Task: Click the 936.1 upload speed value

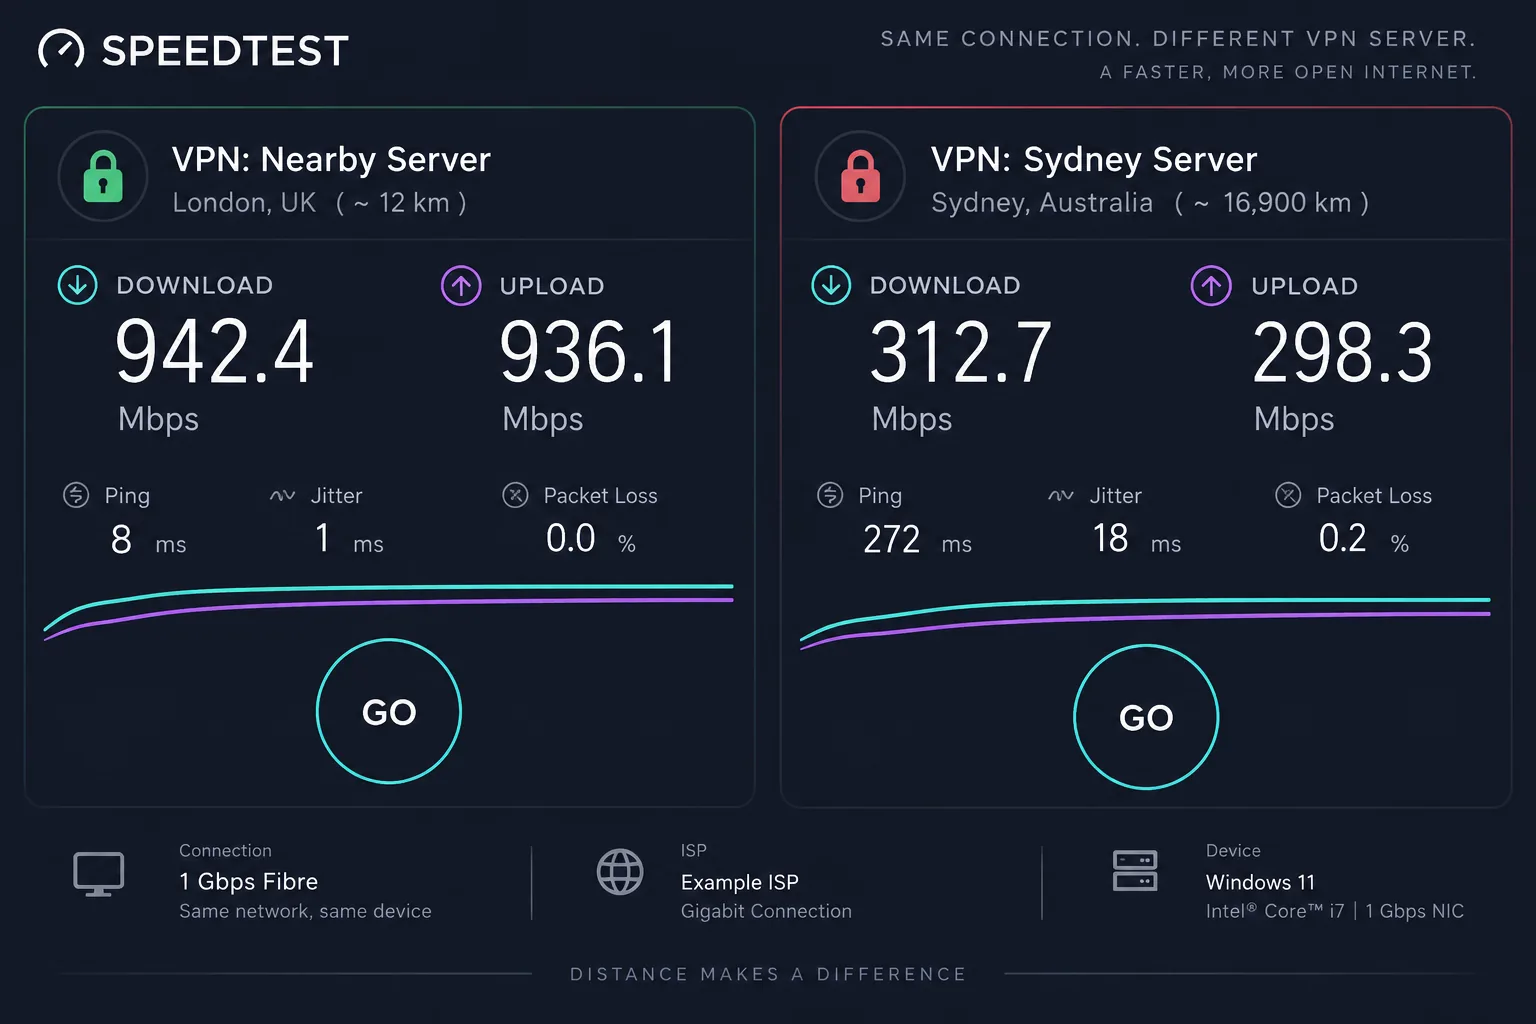Action: point(589,352)
